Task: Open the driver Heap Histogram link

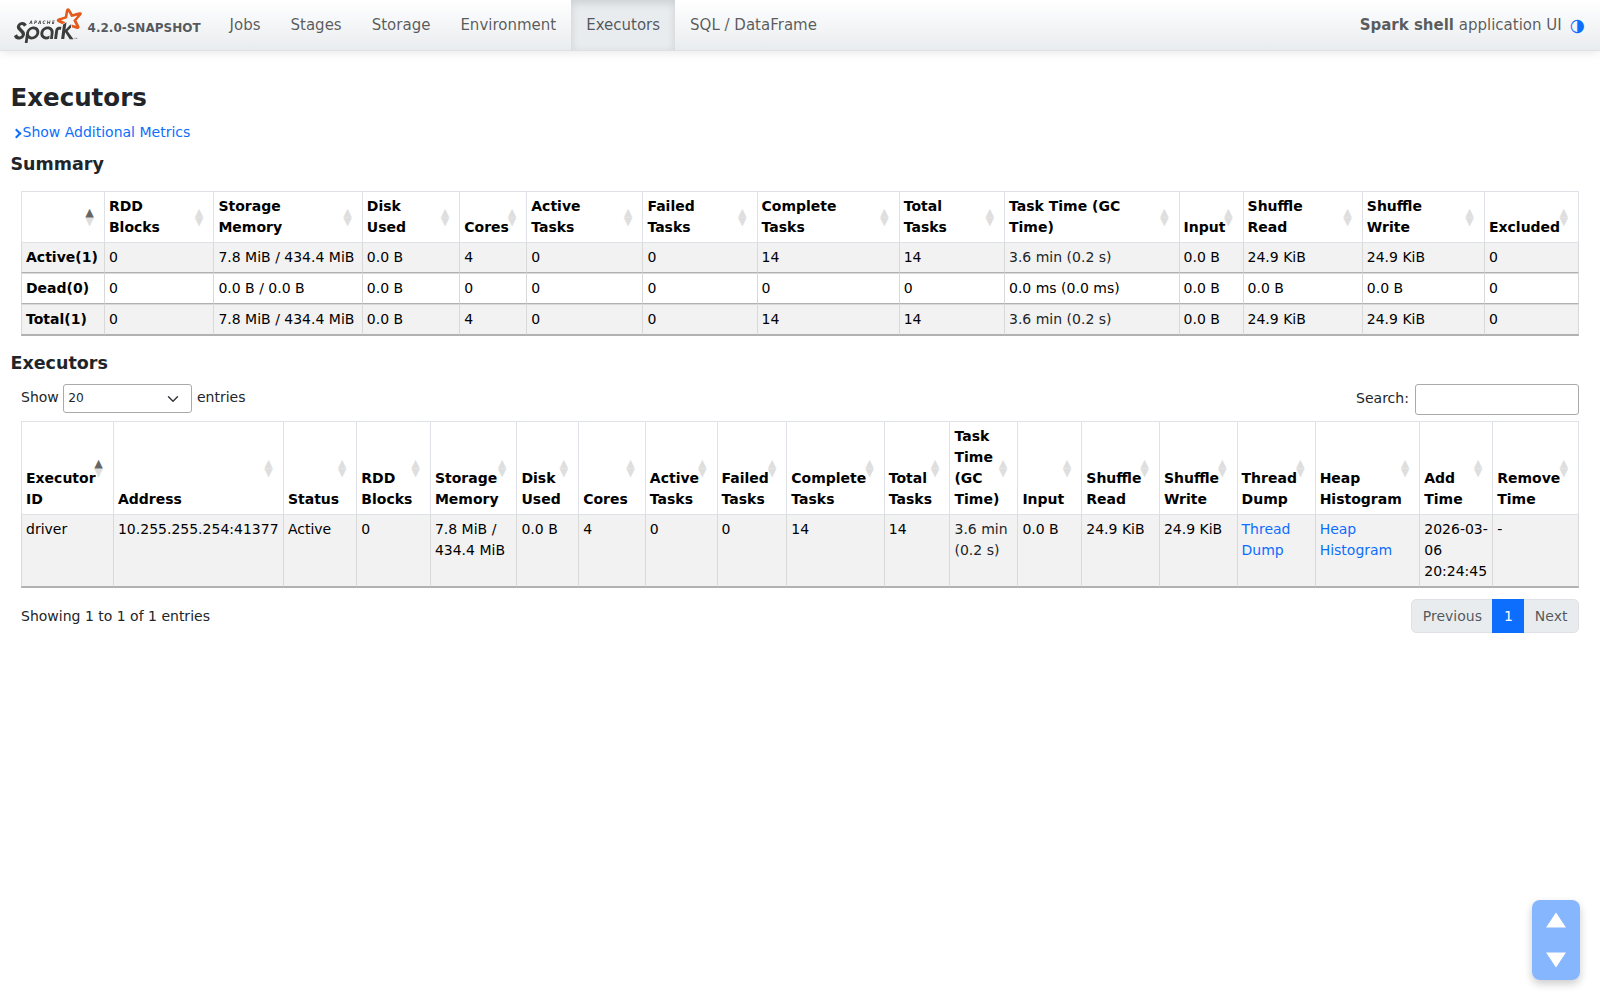Action: coord(1355,539)
